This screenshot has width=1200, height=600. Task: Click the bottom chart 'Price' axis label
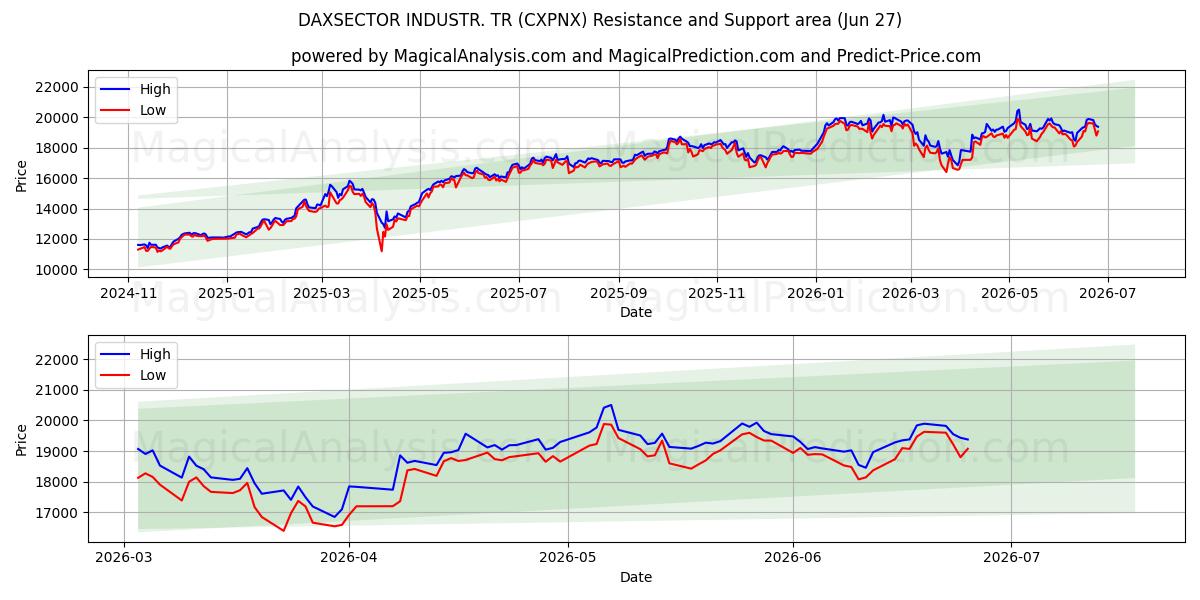(x=22, y=439)
